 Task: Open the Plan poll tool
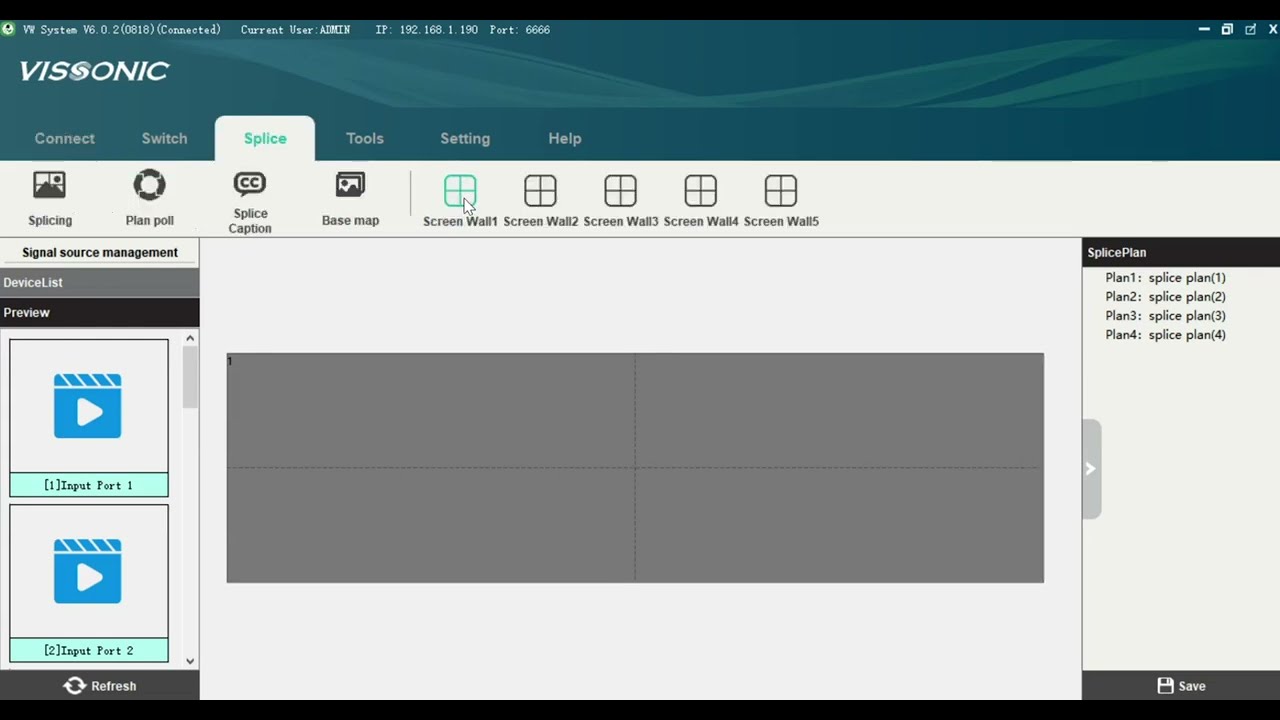[149, 198]
